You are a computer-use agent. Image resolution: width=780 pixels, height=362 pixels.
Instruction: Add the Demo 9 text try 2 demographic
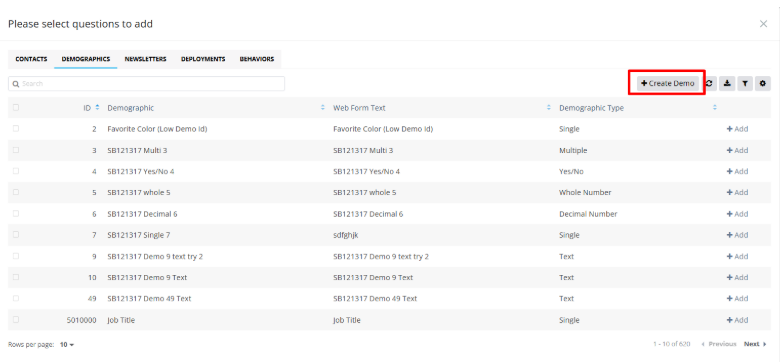pyautogui.click(x=737, y=256)
